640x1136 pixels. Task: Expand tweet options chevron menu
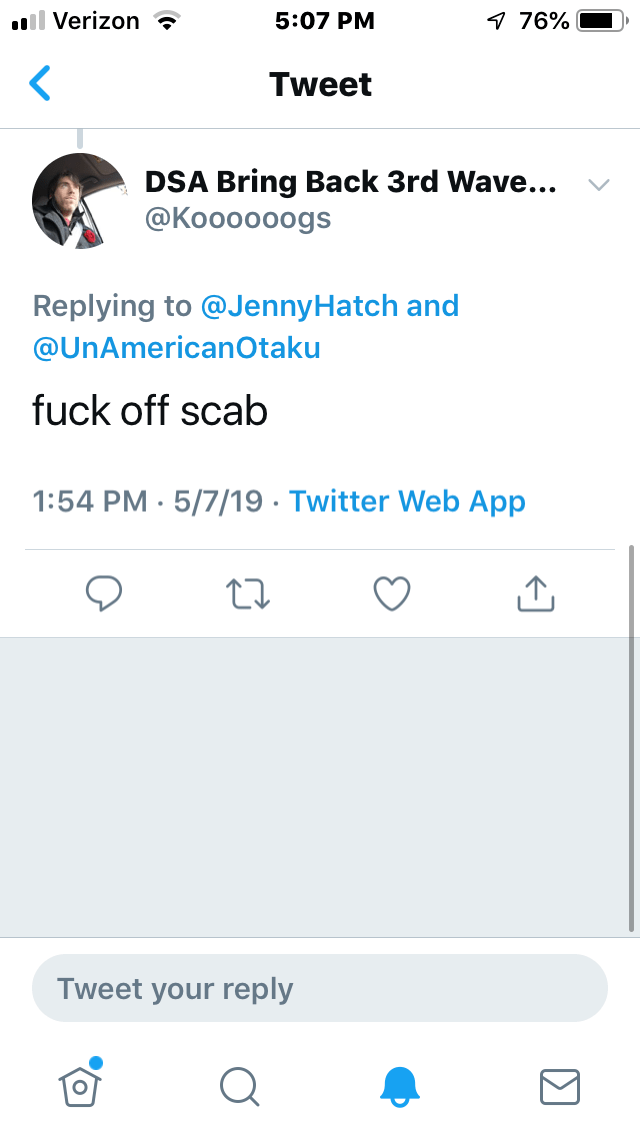599,185
